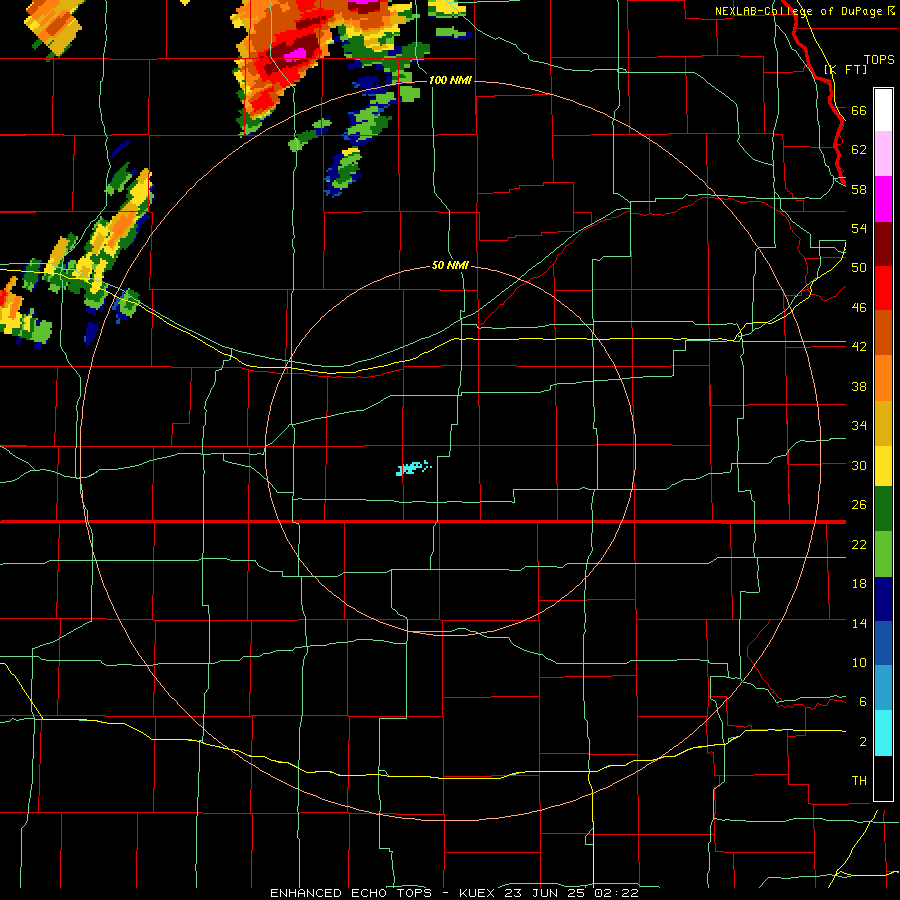Click the 54 value on the scale
This screenshot has height=900, width=900.
pyautogui.click(x=859, y=228)
